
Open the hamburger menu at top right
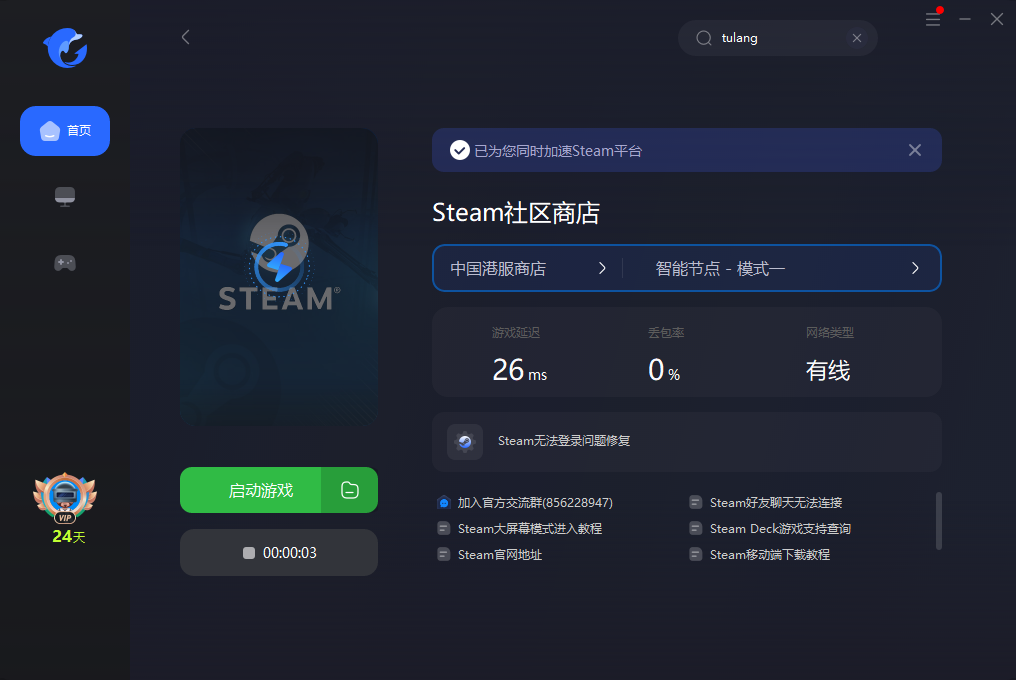point(932,19)
